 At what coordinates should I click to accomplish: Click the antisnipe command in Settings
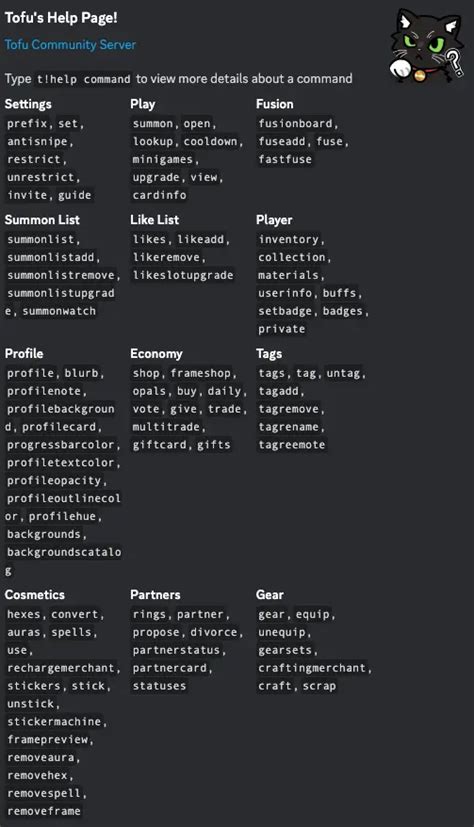[x=37, y=141]
